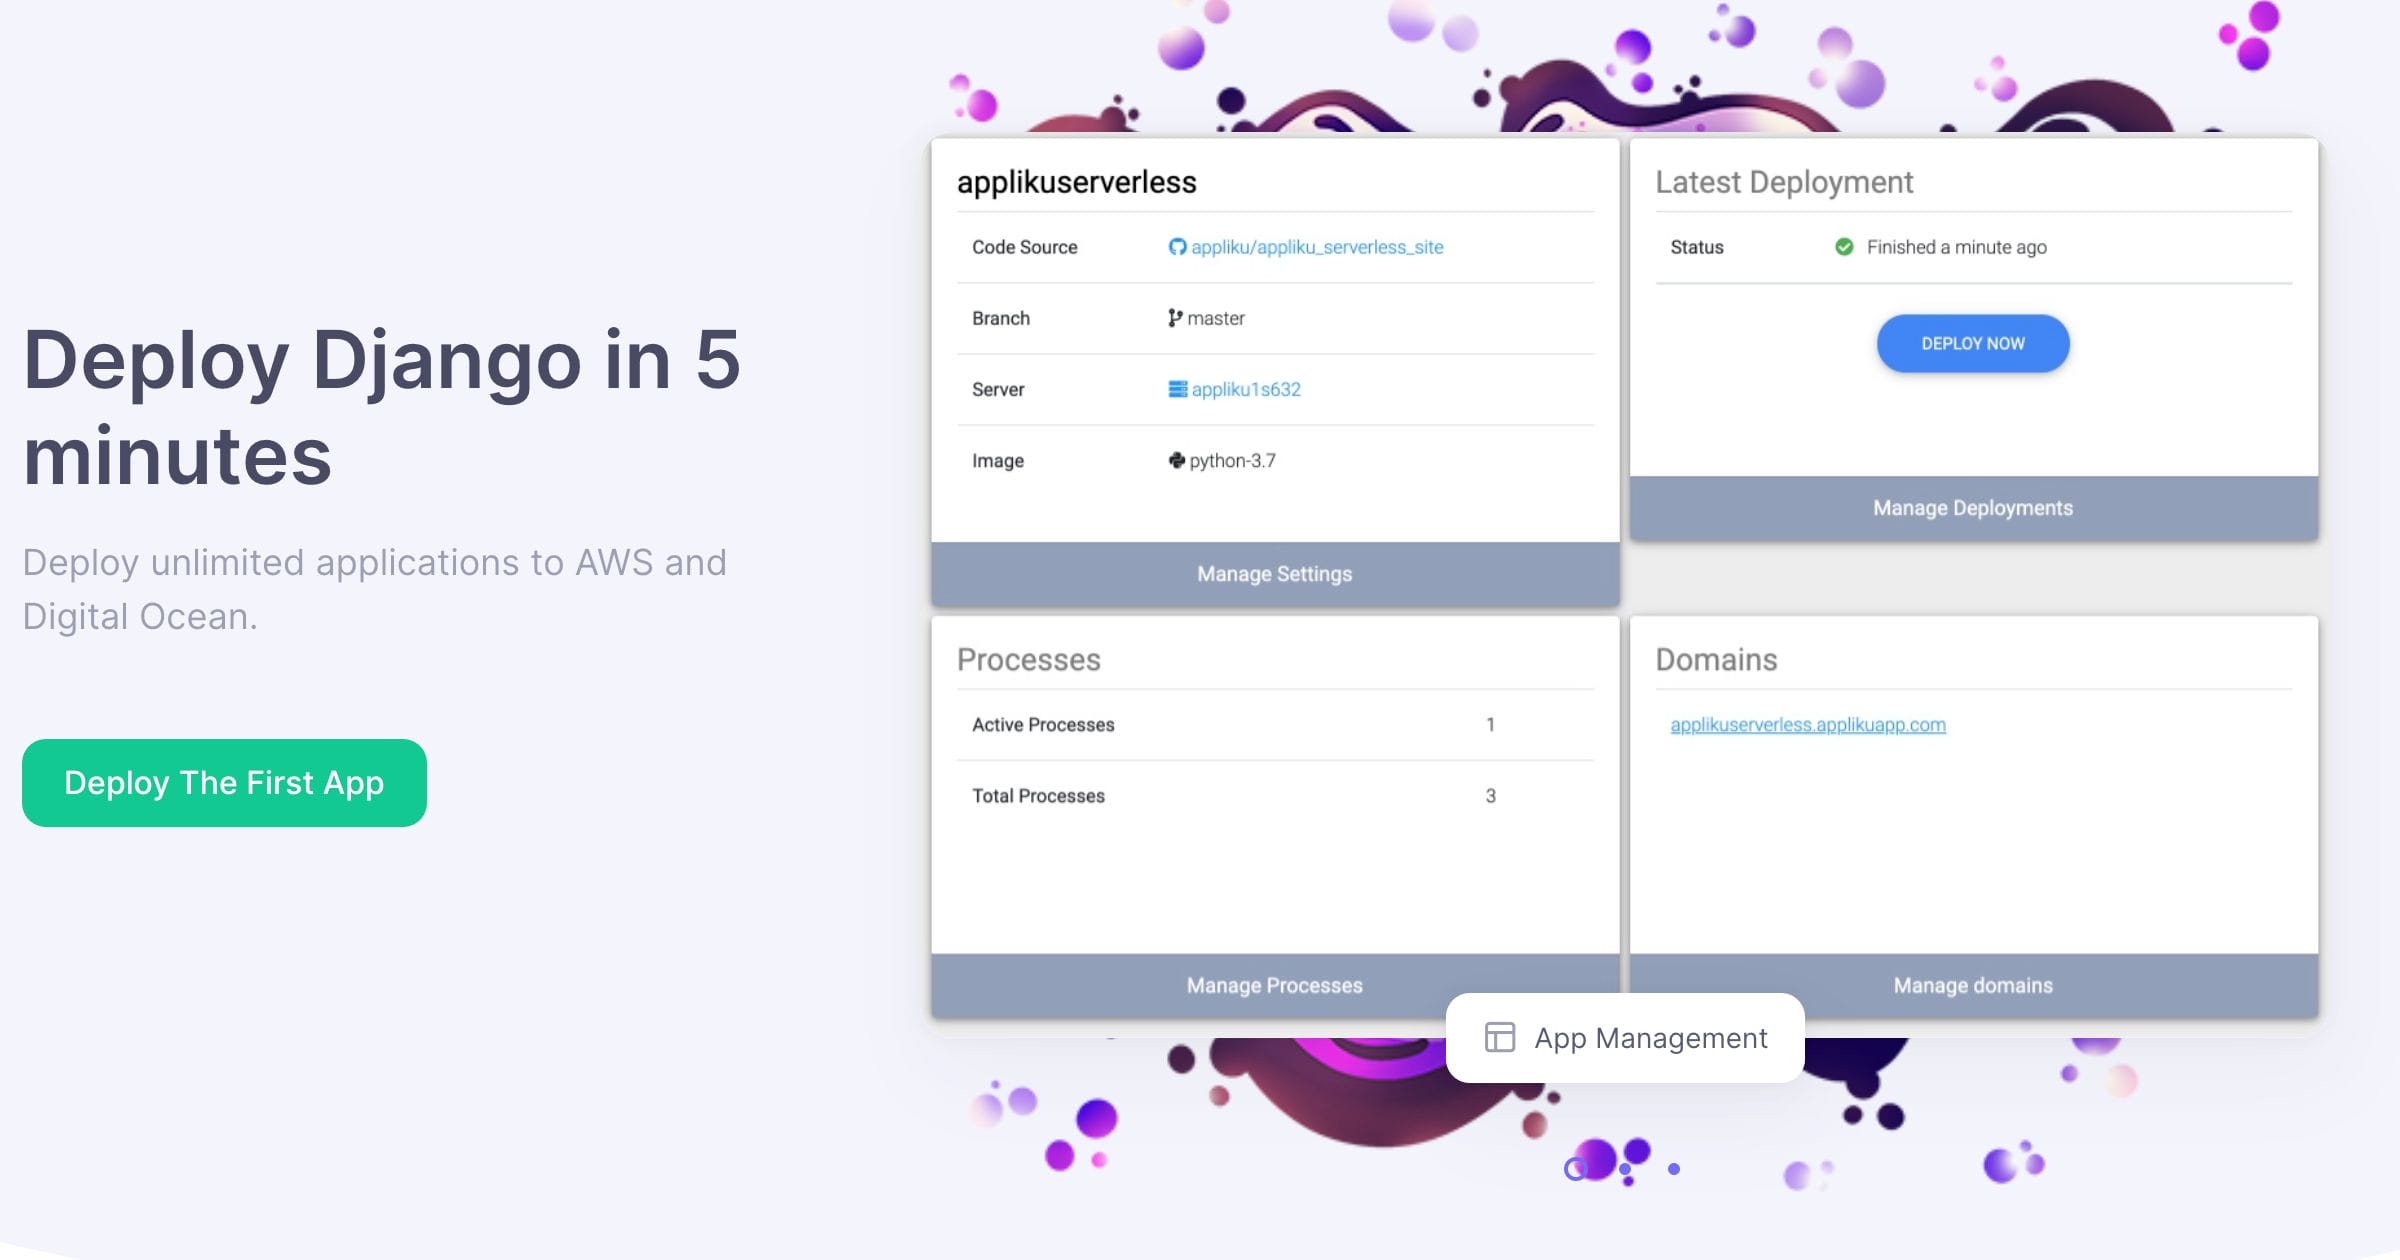Visit applikuserverless.applikuapp.com domain link
The height and width of the screenshot is (1260, 2400).
1806,724
